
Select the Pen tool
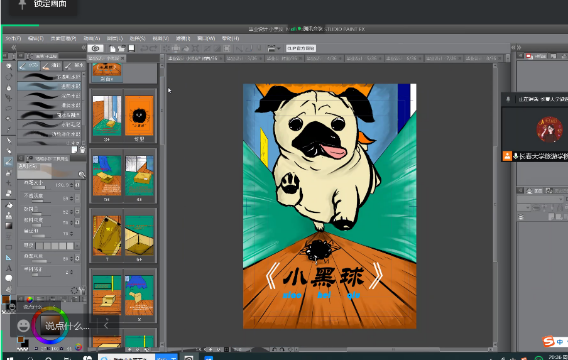point(9,141)
